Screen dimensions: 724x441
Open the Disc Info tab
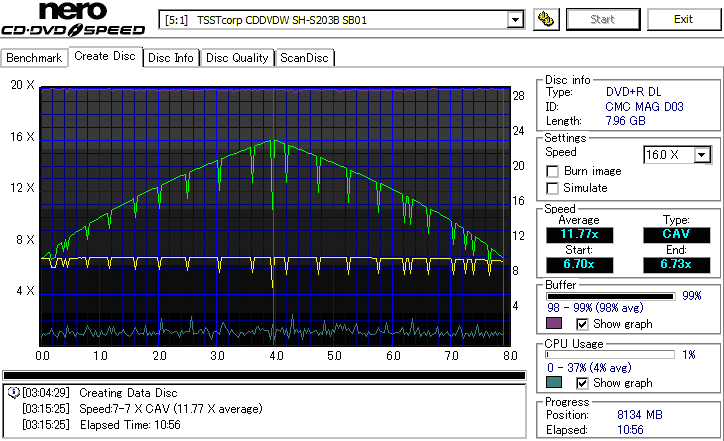[171, 58]
